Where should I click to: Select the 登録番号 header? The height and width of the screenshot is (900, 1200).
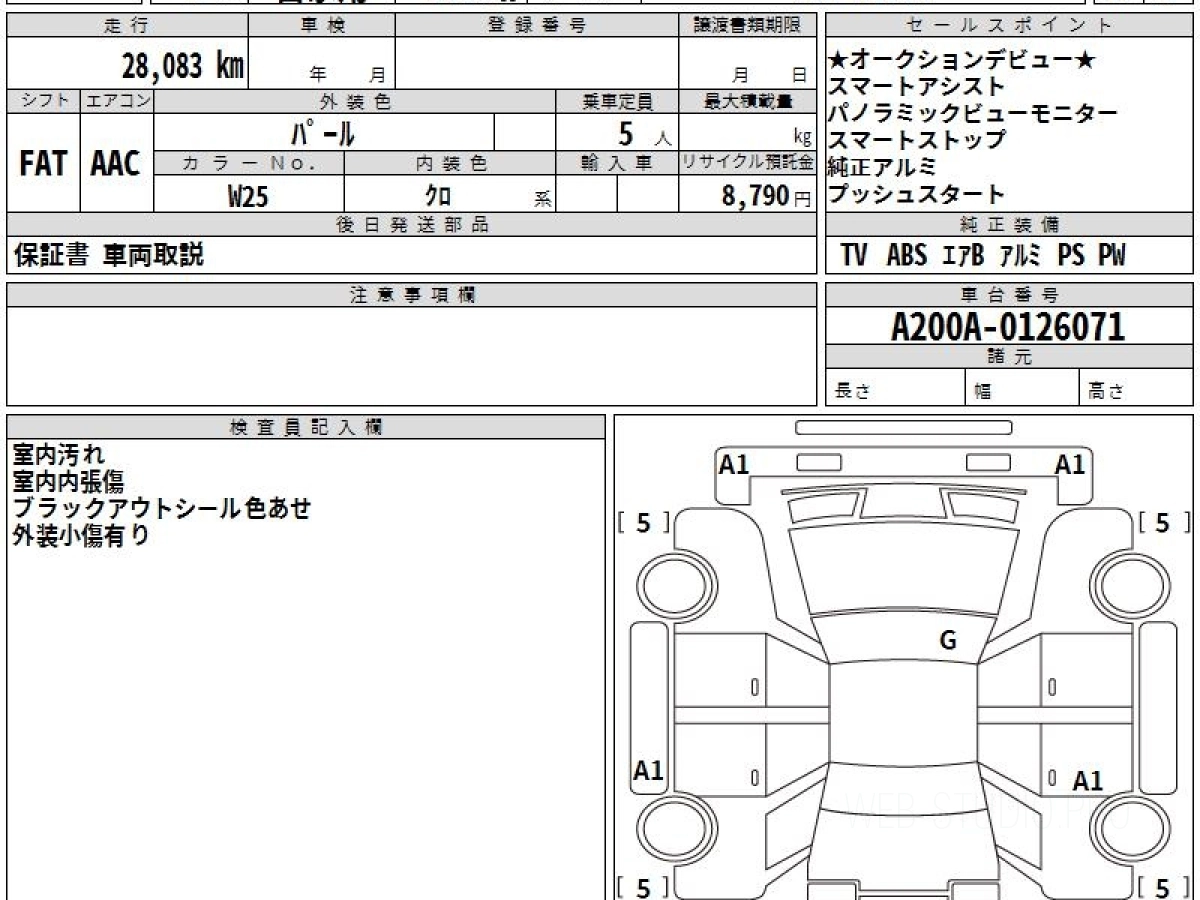pyautogui.click(x=537, y=26)
